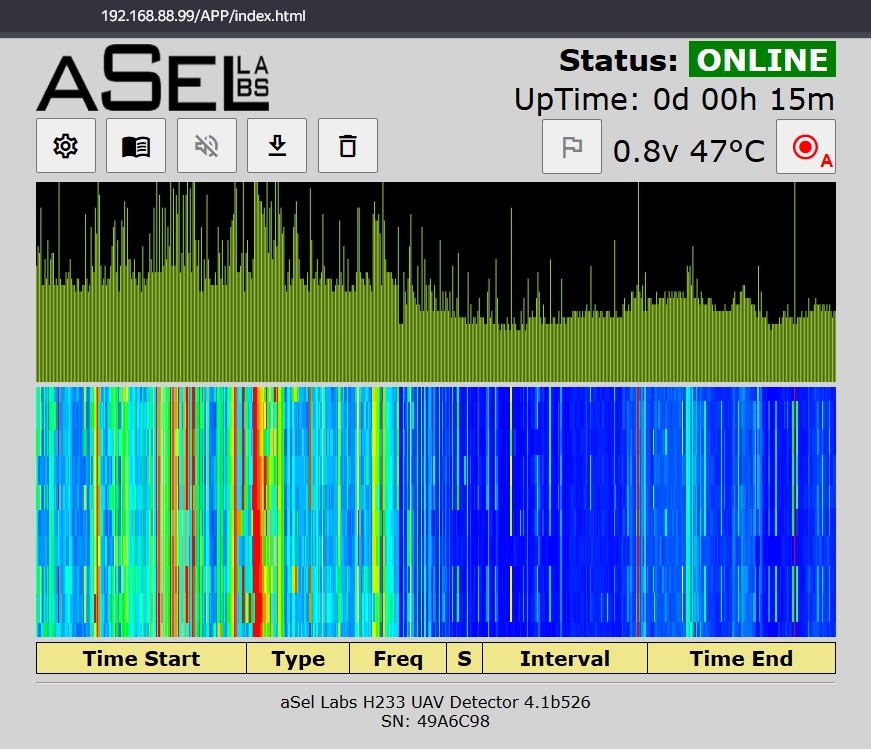Screen dimensions: 871x749
Task: Click the S column header
Action: pyautogui.click(x=464, y=658)
